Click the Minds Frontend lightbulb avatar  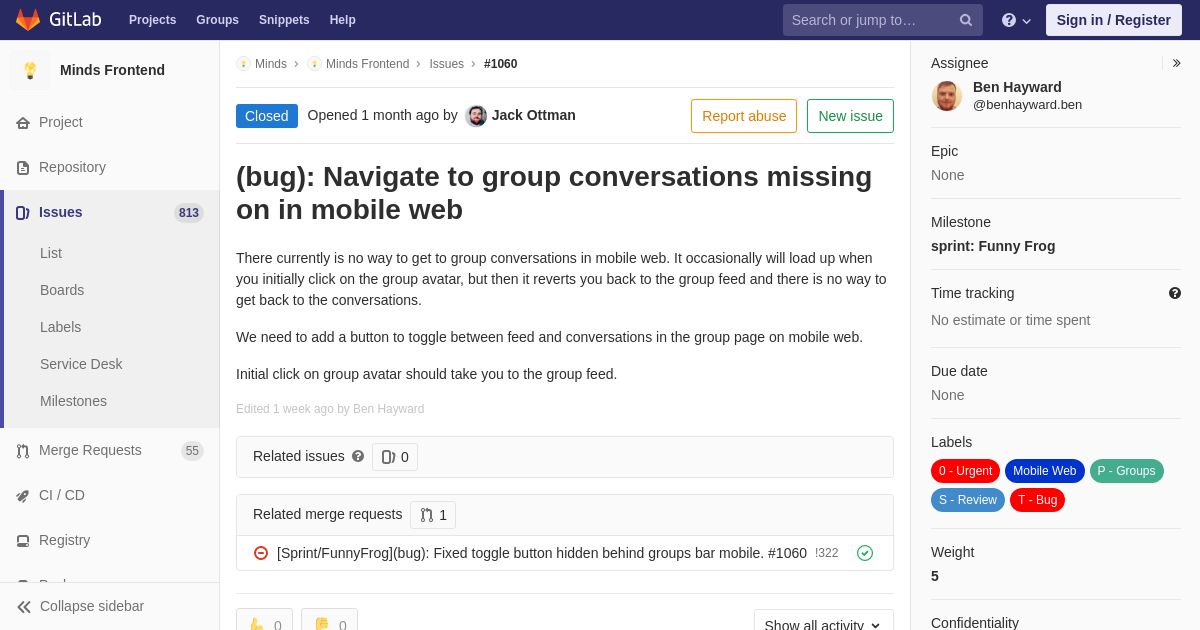30,70
